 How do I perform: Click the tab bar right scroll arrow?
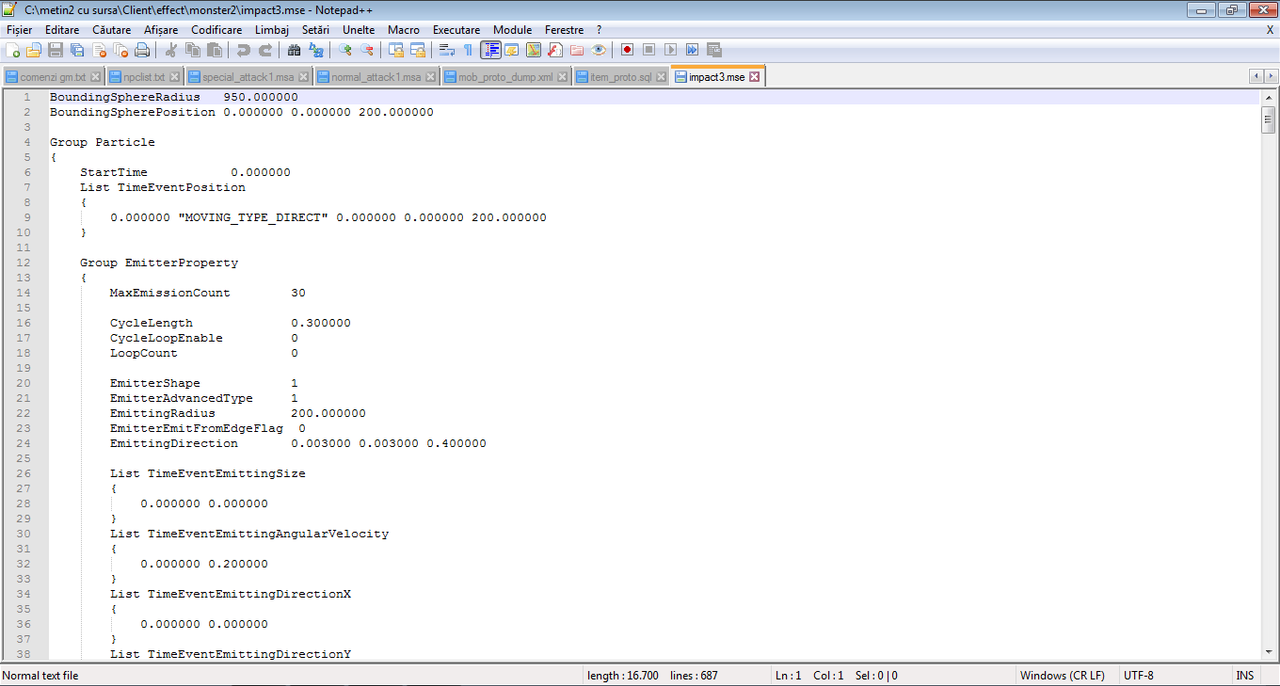tap(1270, 77)
